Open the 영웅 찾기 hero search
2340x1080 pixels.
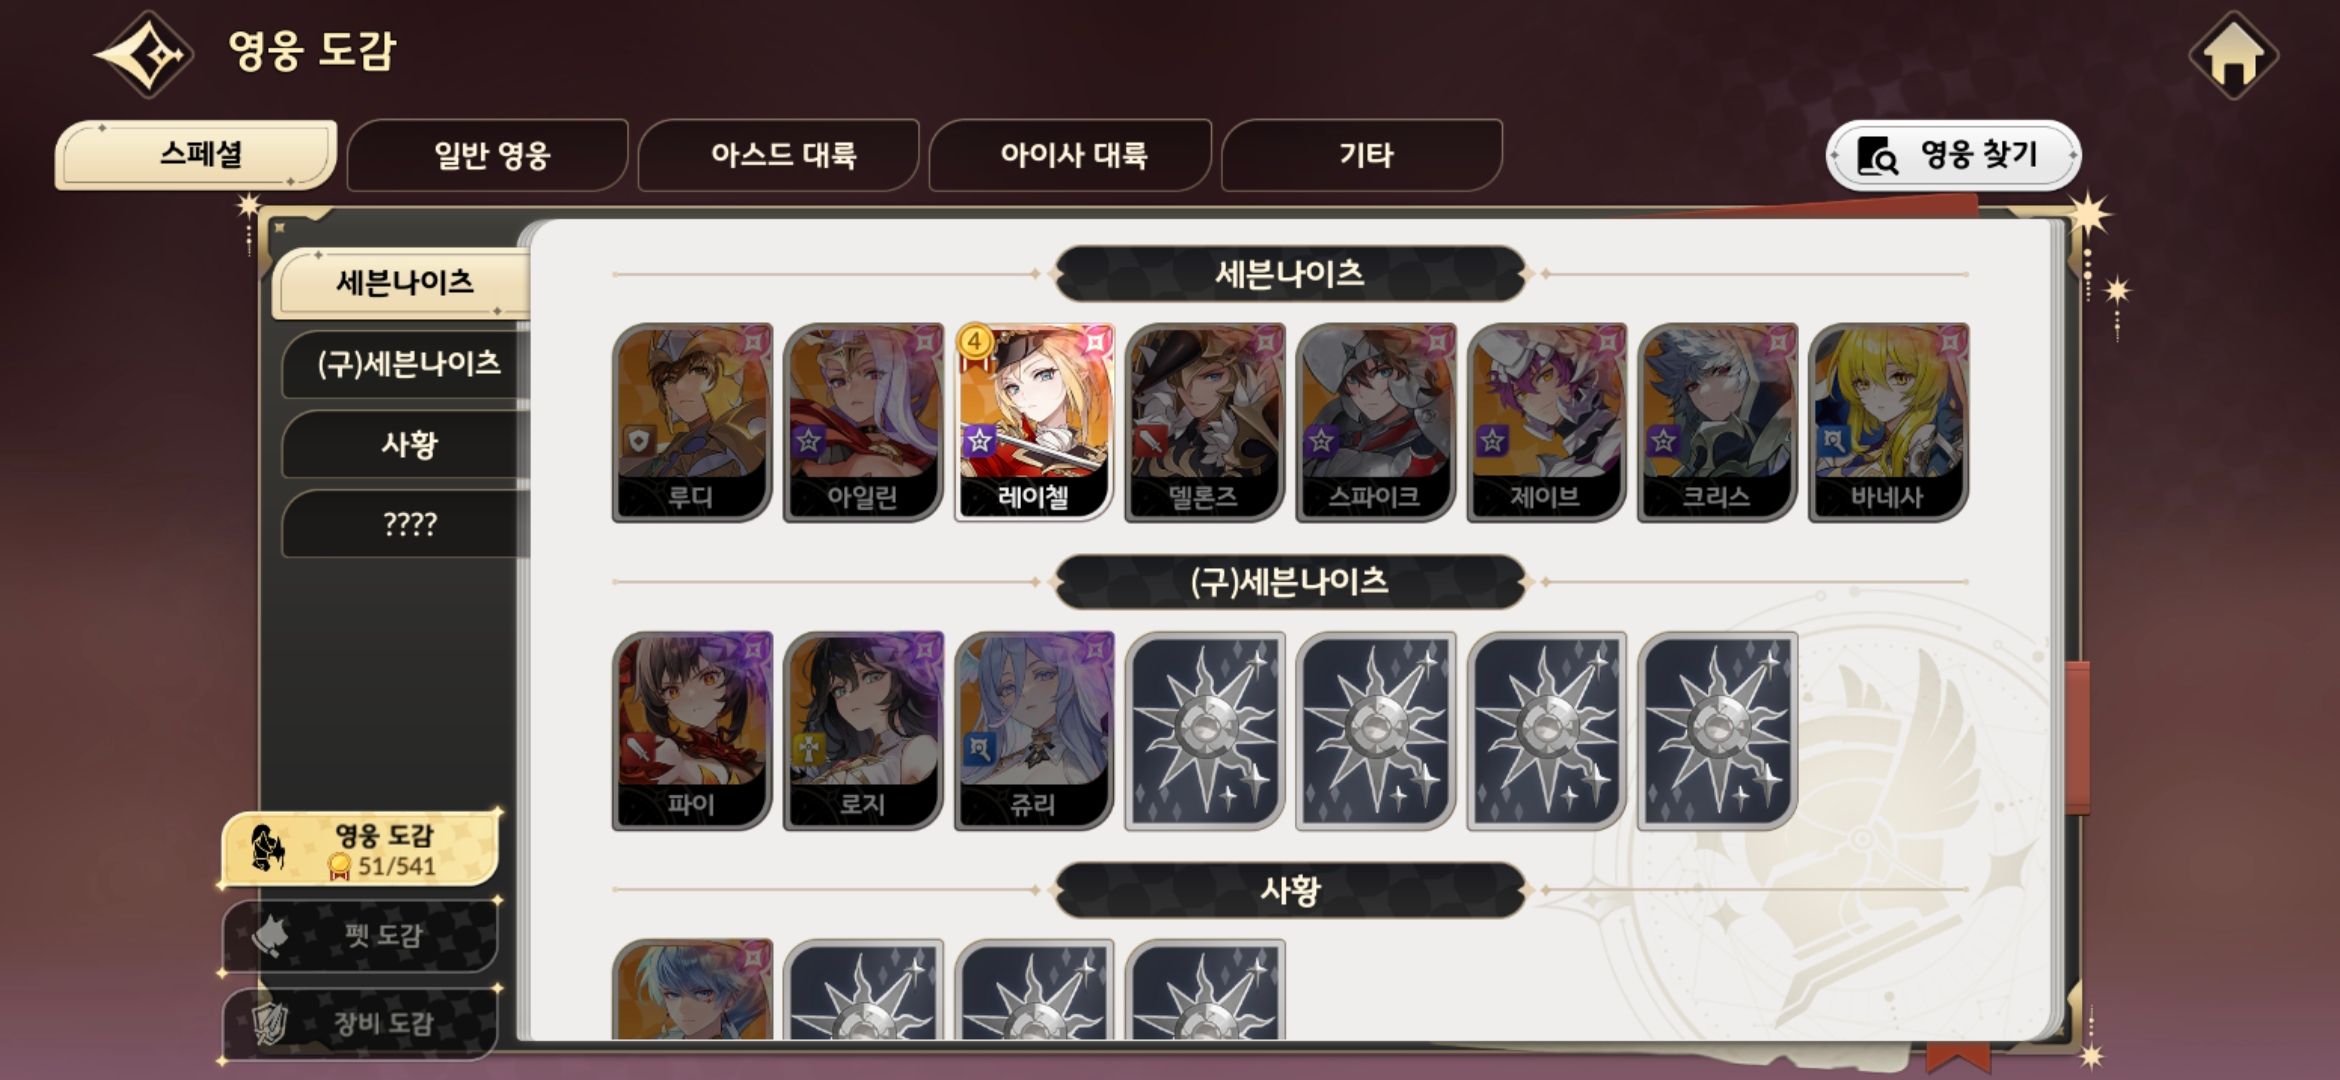pos(1953,155)
